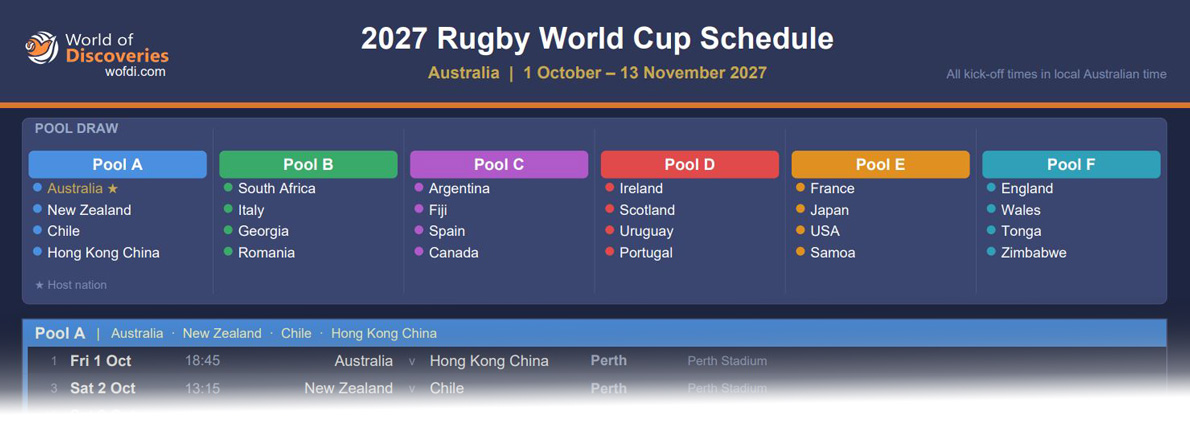Click the red dot beside Ireland
The image size is (1190, 421).
click(x=609, y=187)
